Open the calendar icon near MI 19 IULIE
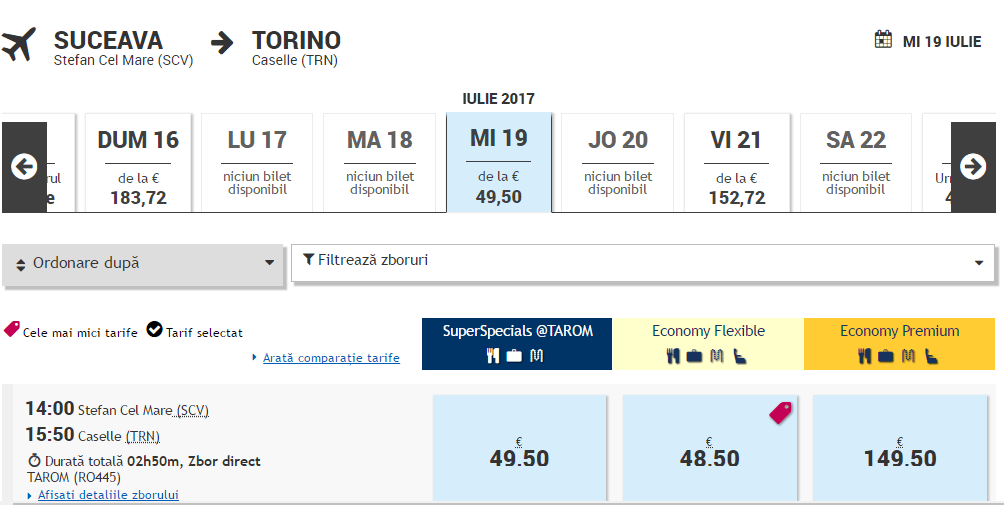The width and height of the screenshot is (1004, 505). pos(883,40)
